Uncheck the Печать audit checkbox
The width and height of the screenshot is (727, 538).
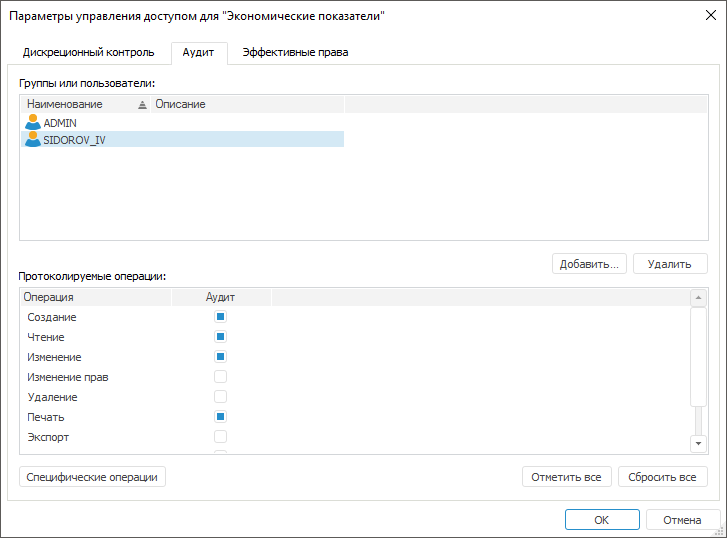click(221, 417)
